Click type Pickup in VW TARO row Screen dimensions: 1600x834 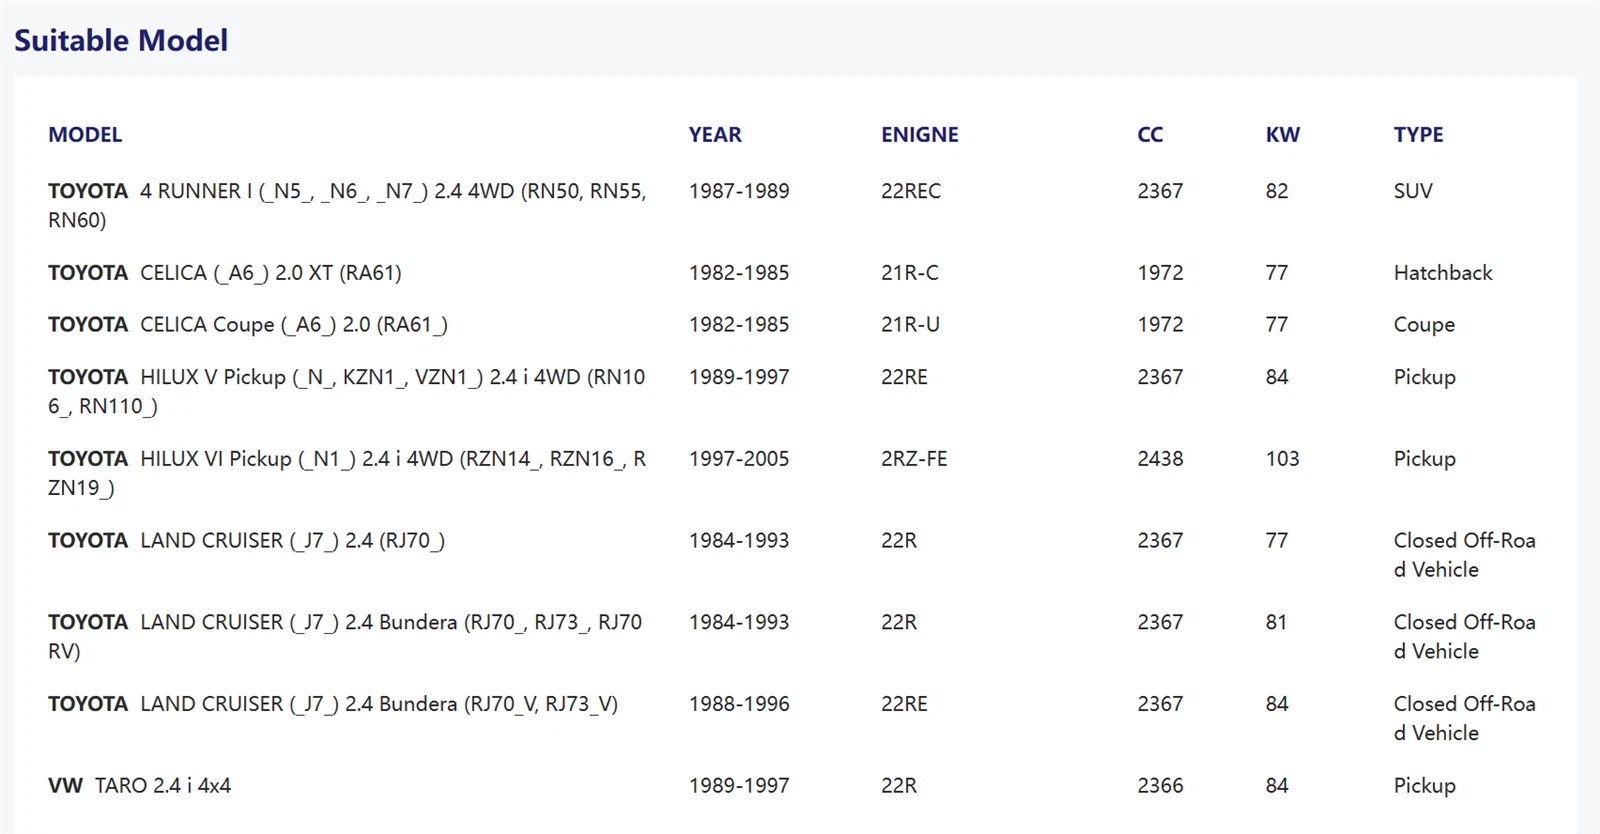coord(1425,786)
